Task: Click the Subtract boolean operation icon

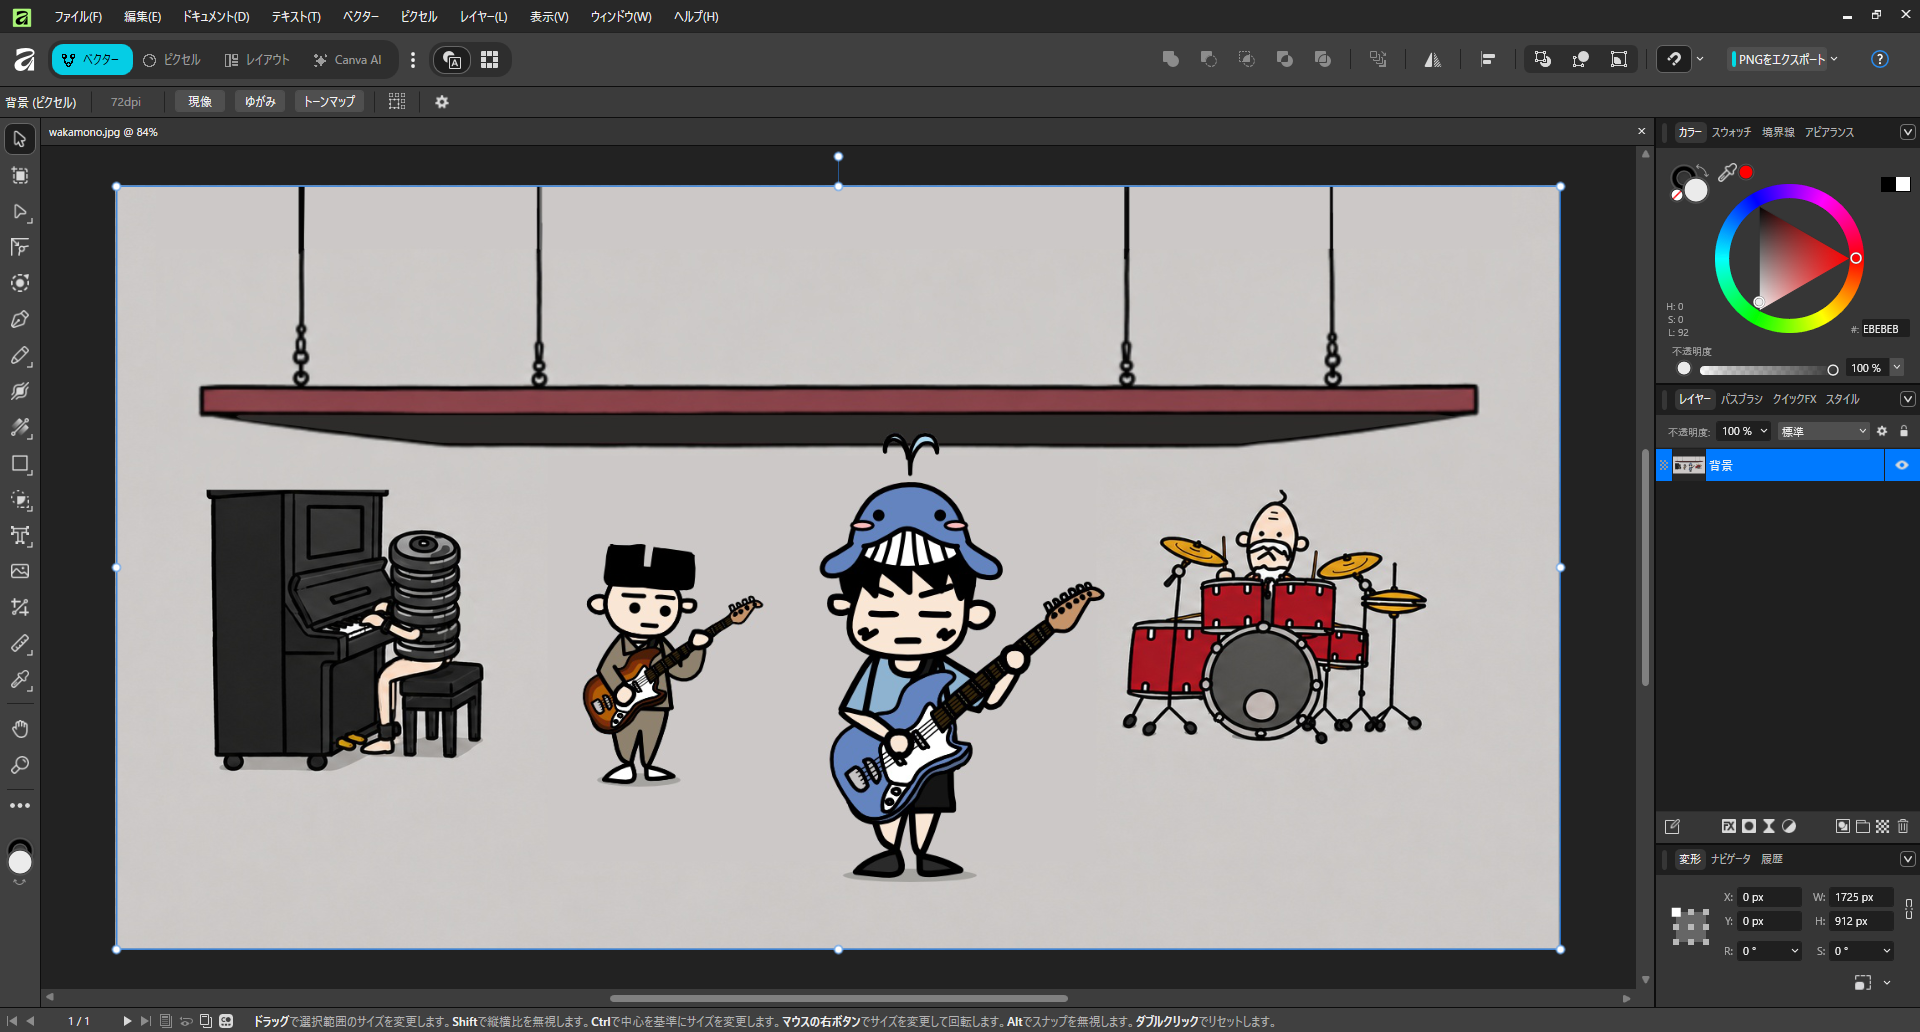Action: [1209, 59]
